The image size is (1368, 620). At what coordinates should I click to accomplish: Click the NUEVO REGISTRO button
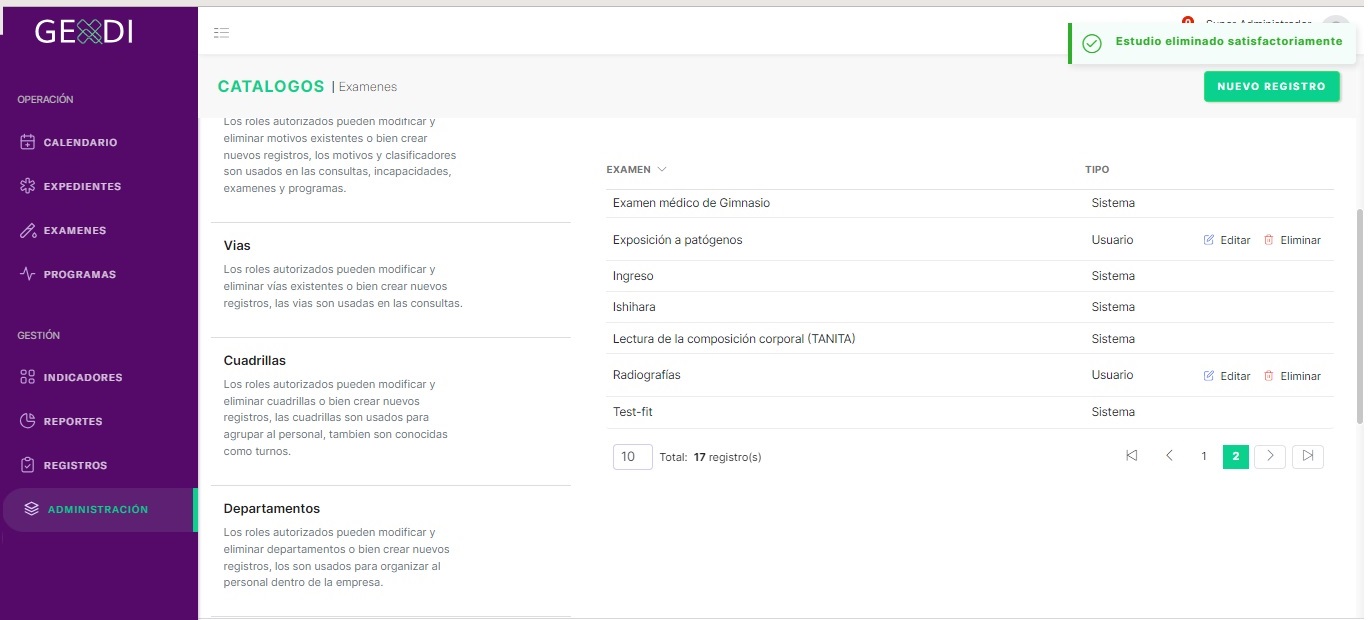click(x=1271, y=87)
